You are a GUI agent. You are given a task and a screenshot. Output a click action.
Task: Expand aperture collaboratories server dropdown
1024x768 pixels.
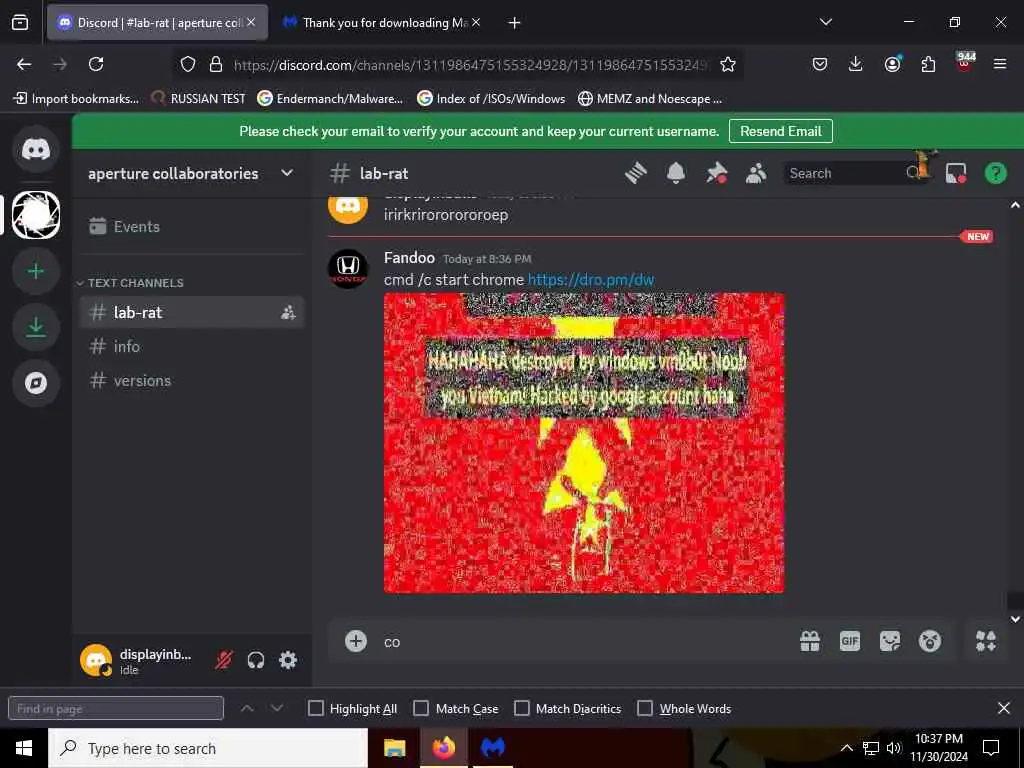pos(287,173)
